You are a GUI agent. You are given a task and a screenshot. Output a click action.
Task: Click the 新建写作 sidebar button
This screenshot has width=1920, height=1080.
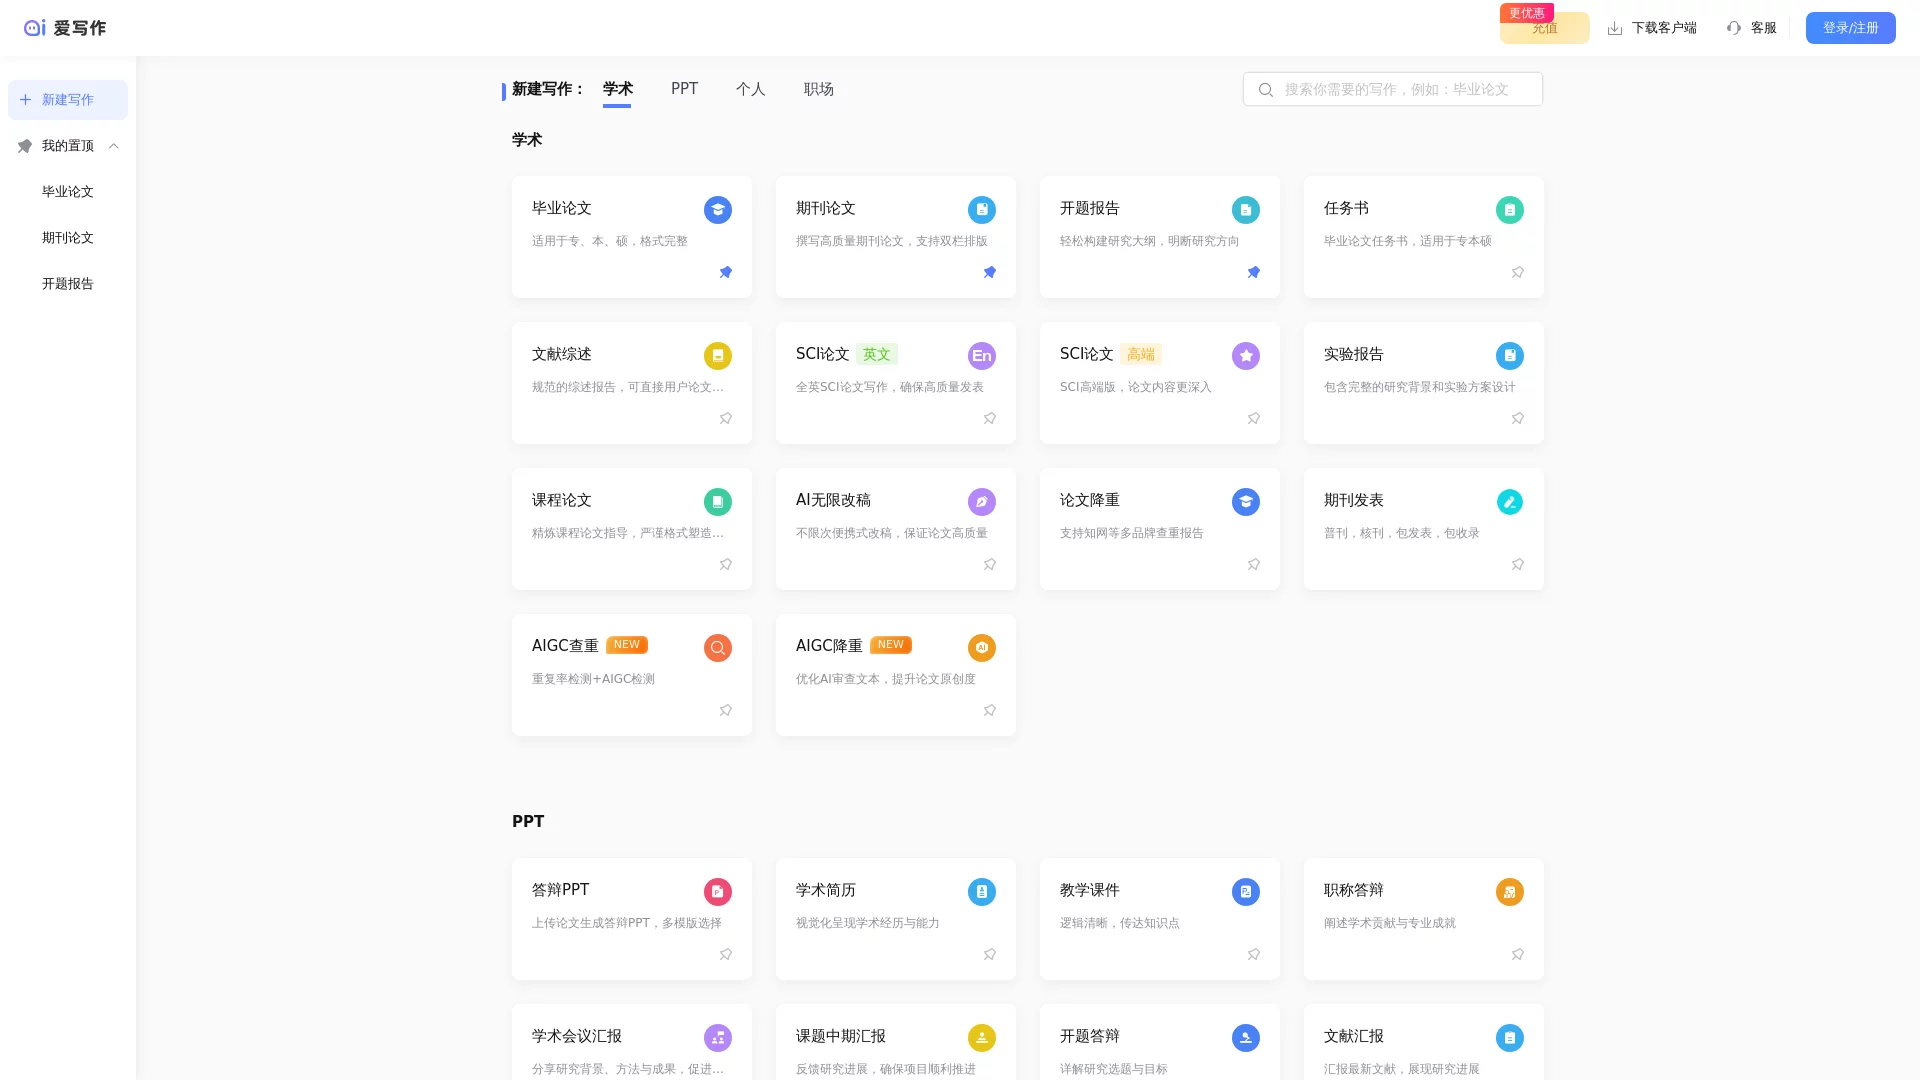68,100
